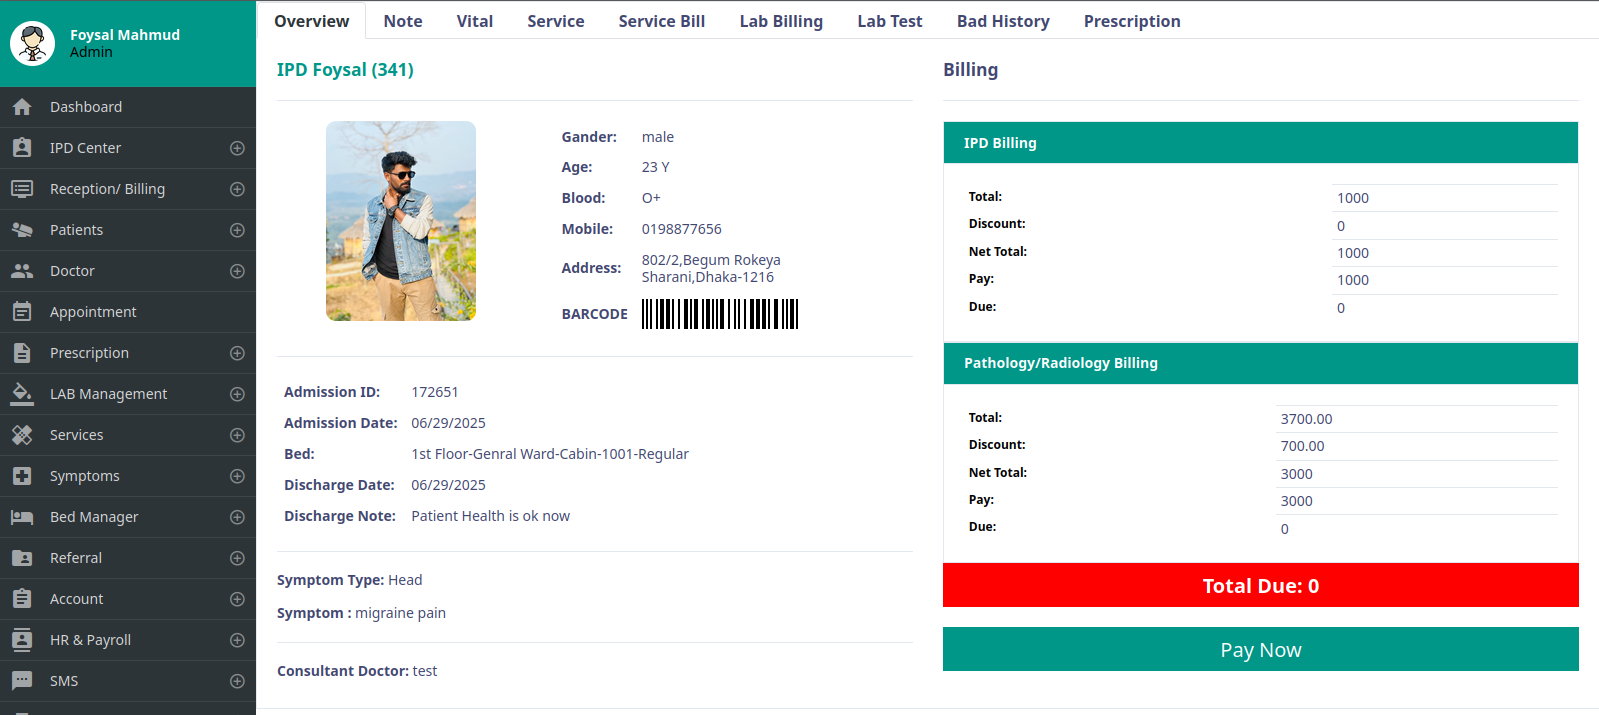The height and width of the screenshot is (715, 1599).
Task: Click the LAB Management icon
Action: click(x=22, y=394)
